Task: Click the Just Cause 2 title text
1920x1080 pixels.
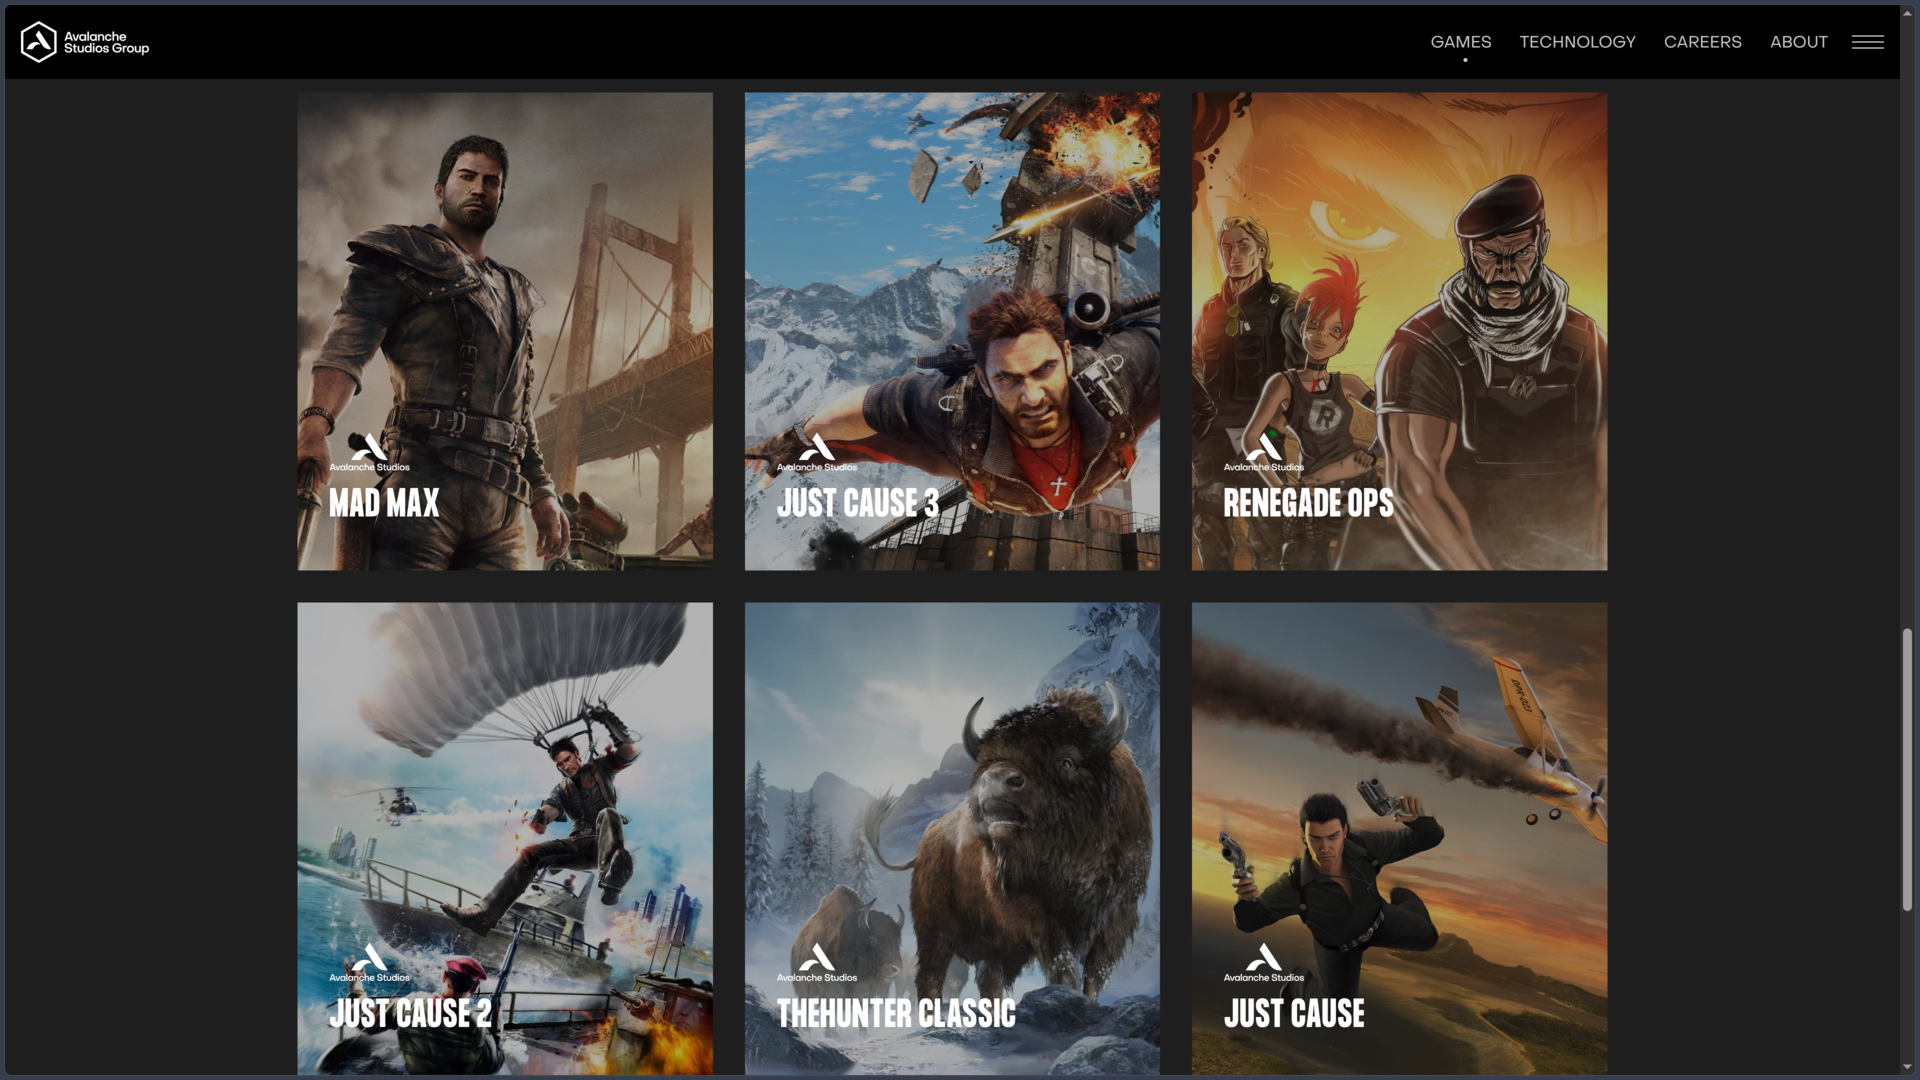Action: click(x=410, y=1013)
